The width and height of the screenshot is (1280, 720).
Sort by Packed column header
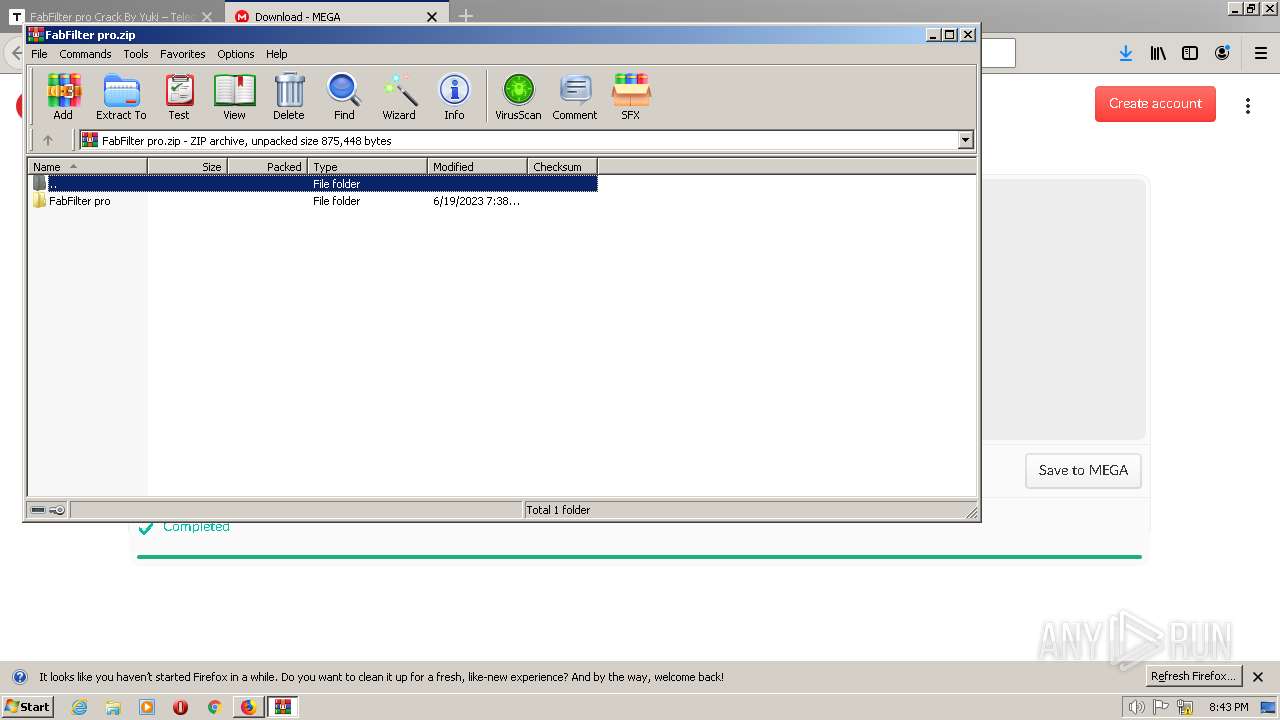tap(267, 167)
